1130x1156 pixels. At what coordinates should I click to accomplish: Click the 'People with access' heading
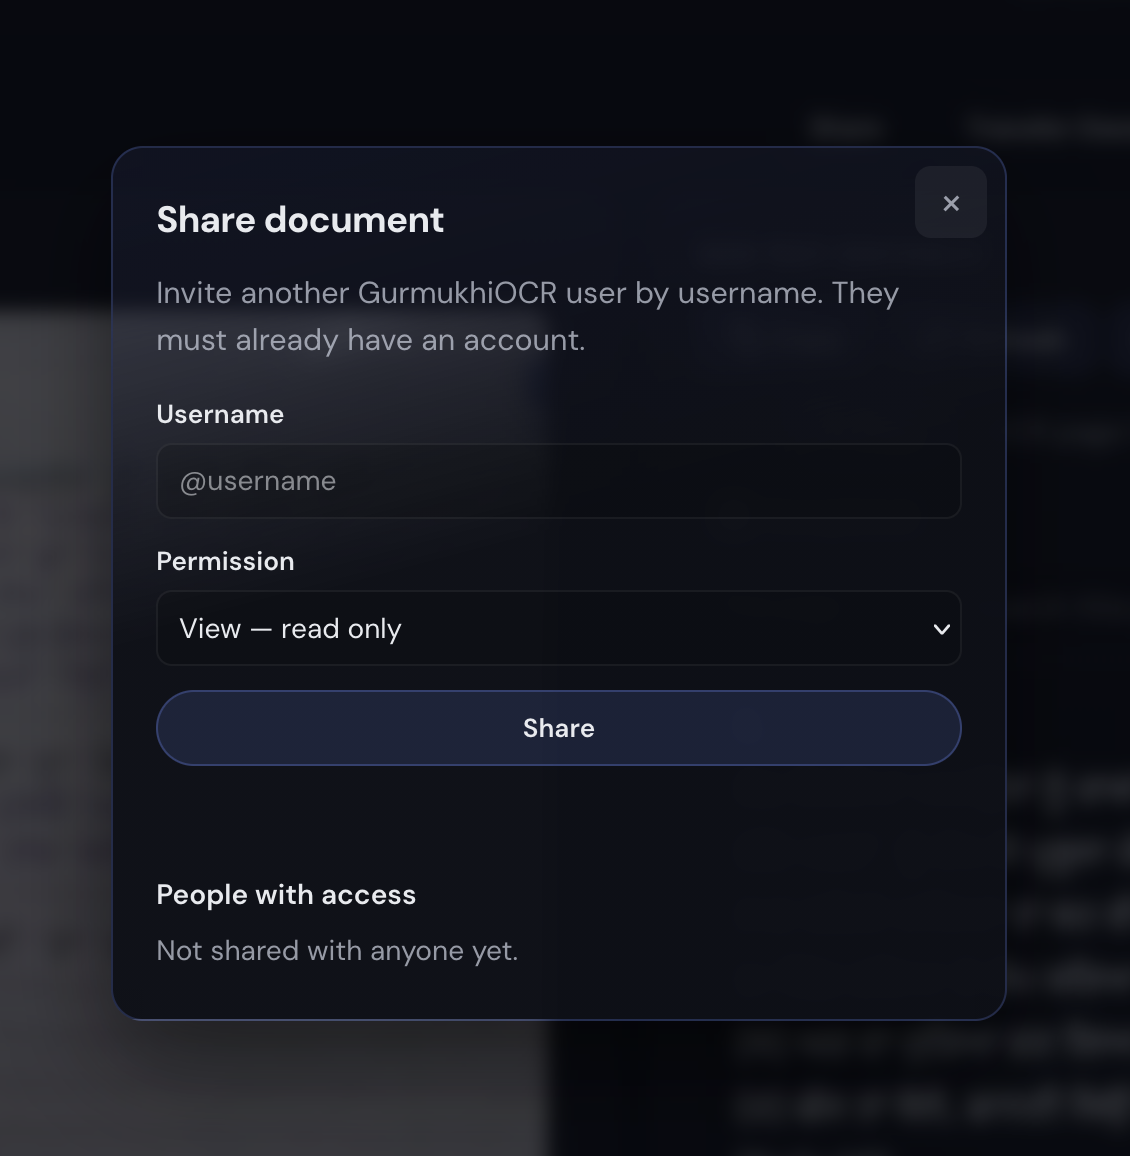coord(286,894)
